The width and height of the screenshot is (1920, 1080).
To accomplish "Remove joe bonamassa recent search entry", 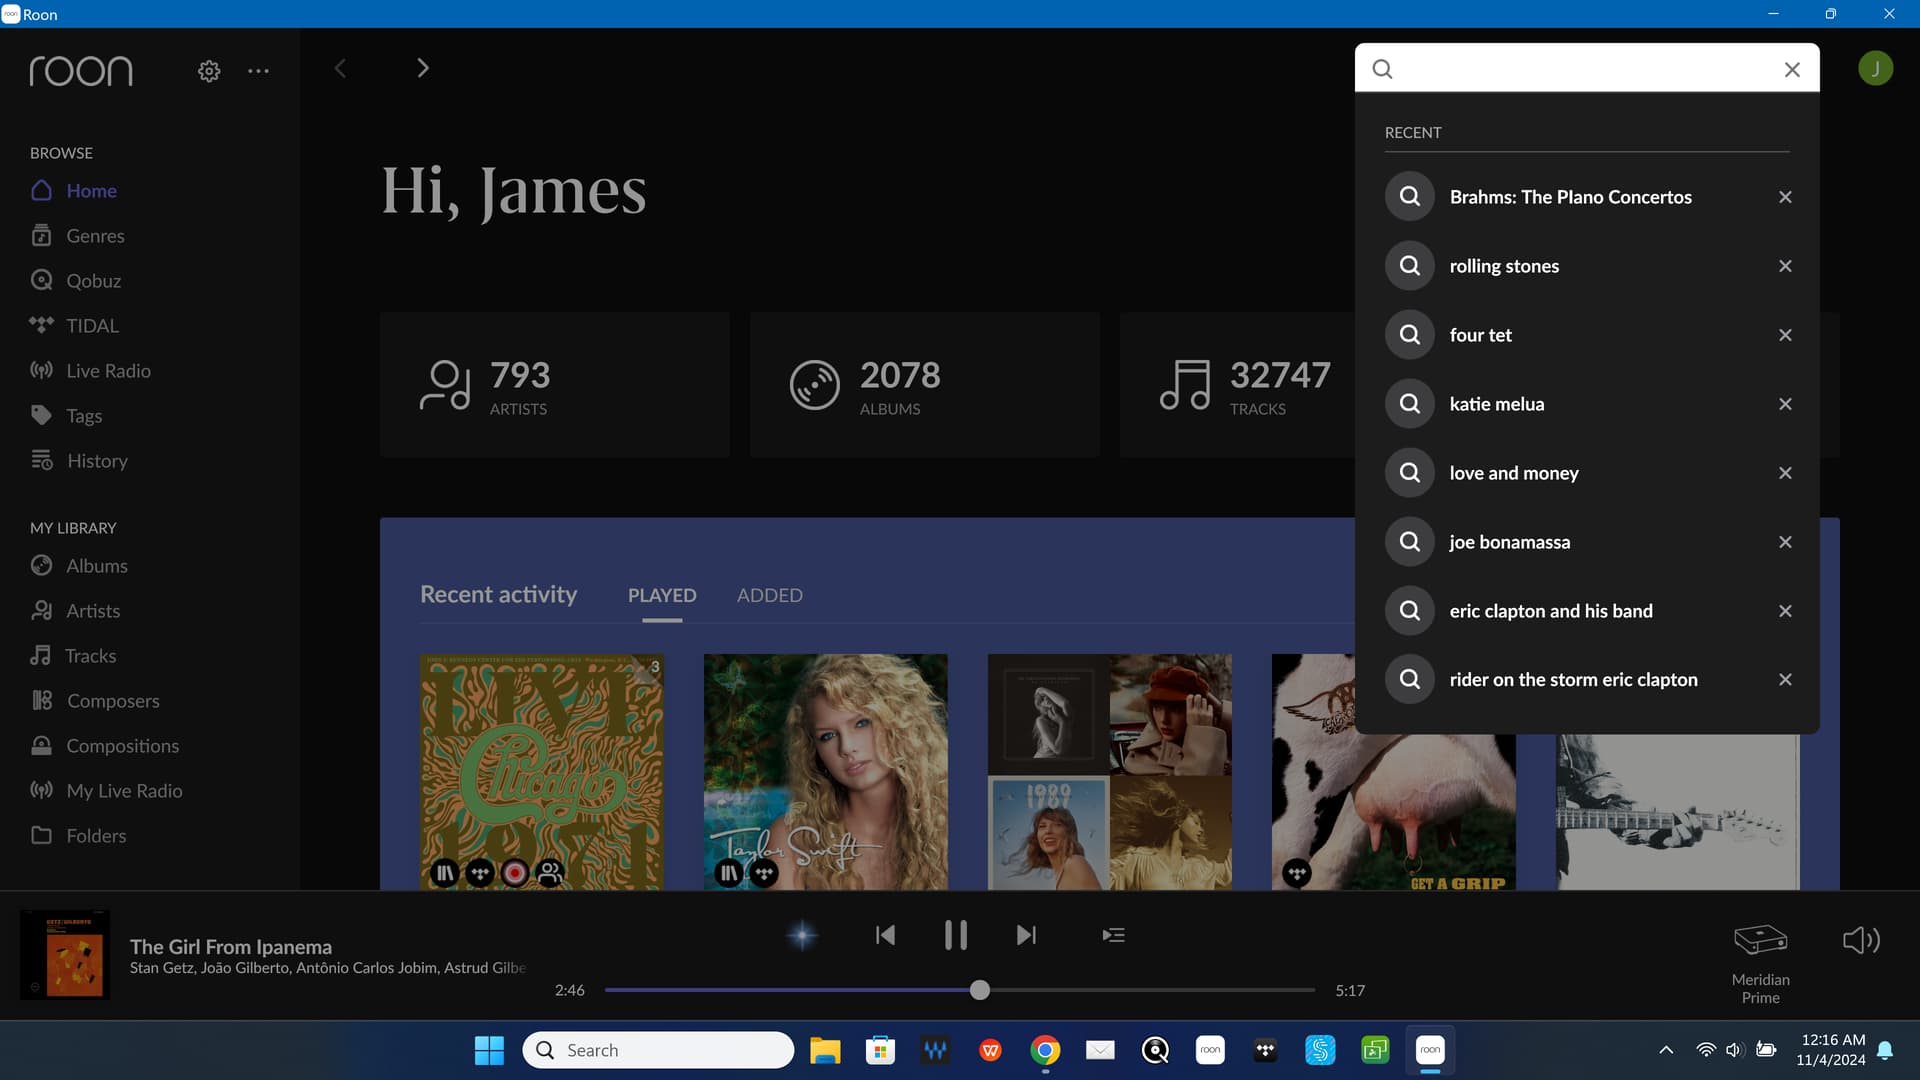I will click(1785, 542).
